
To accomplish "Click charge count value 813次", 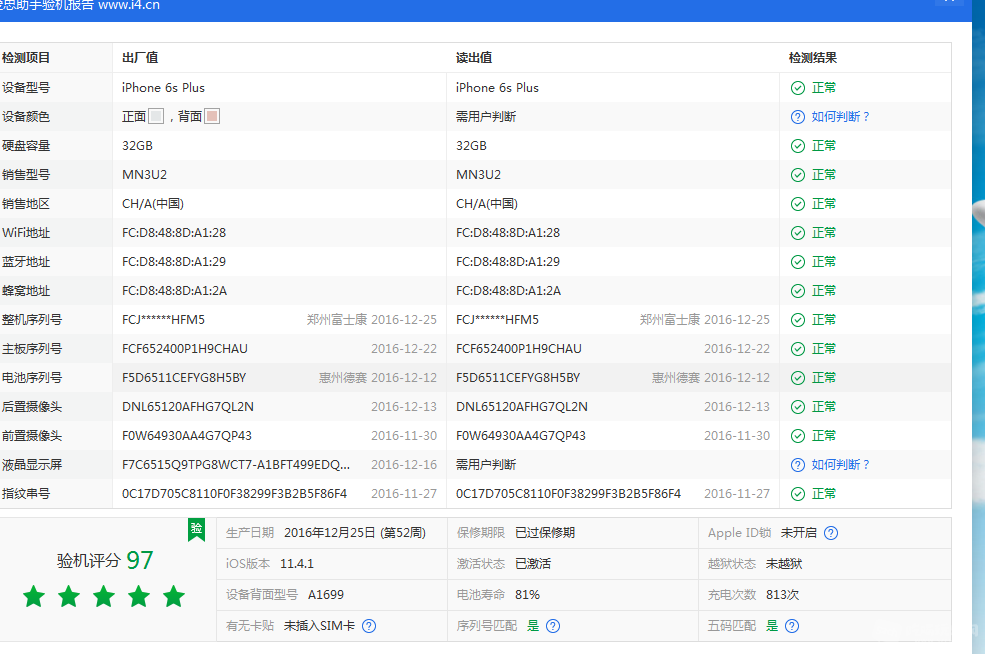I will (782, 594).
